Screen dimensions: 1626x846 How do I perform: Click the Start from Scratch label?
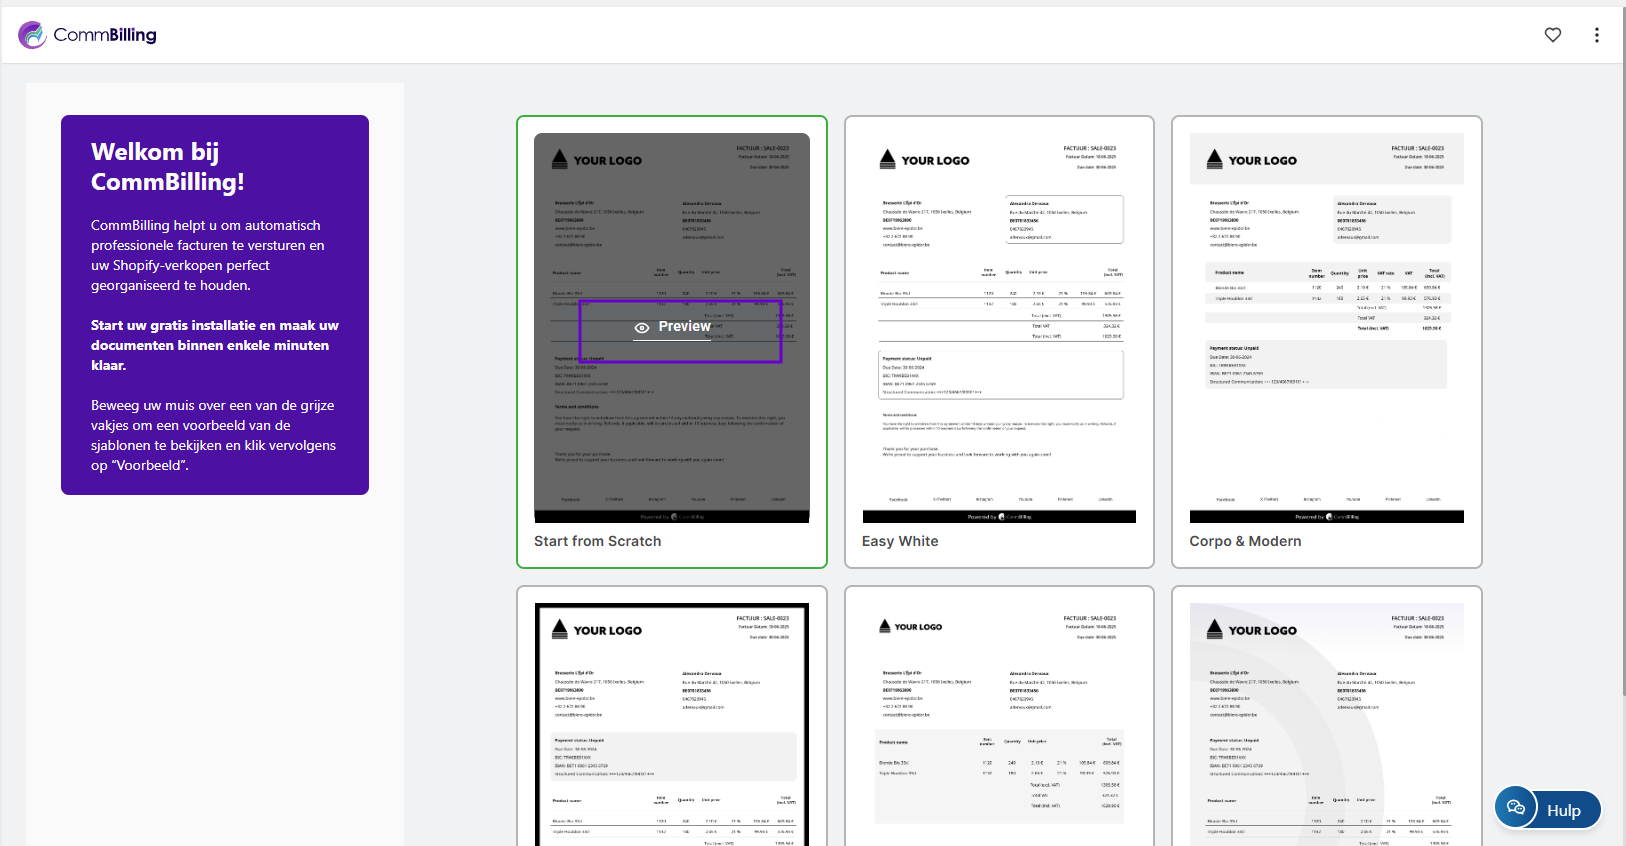(597, 541)
